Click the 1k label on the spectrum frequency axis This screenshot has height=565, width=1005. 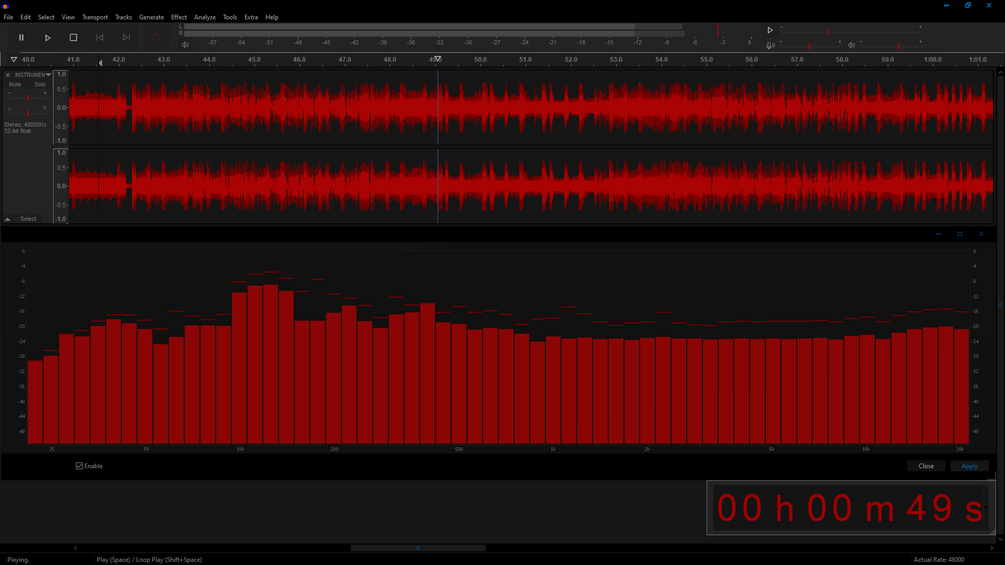[x=552, y=450]
